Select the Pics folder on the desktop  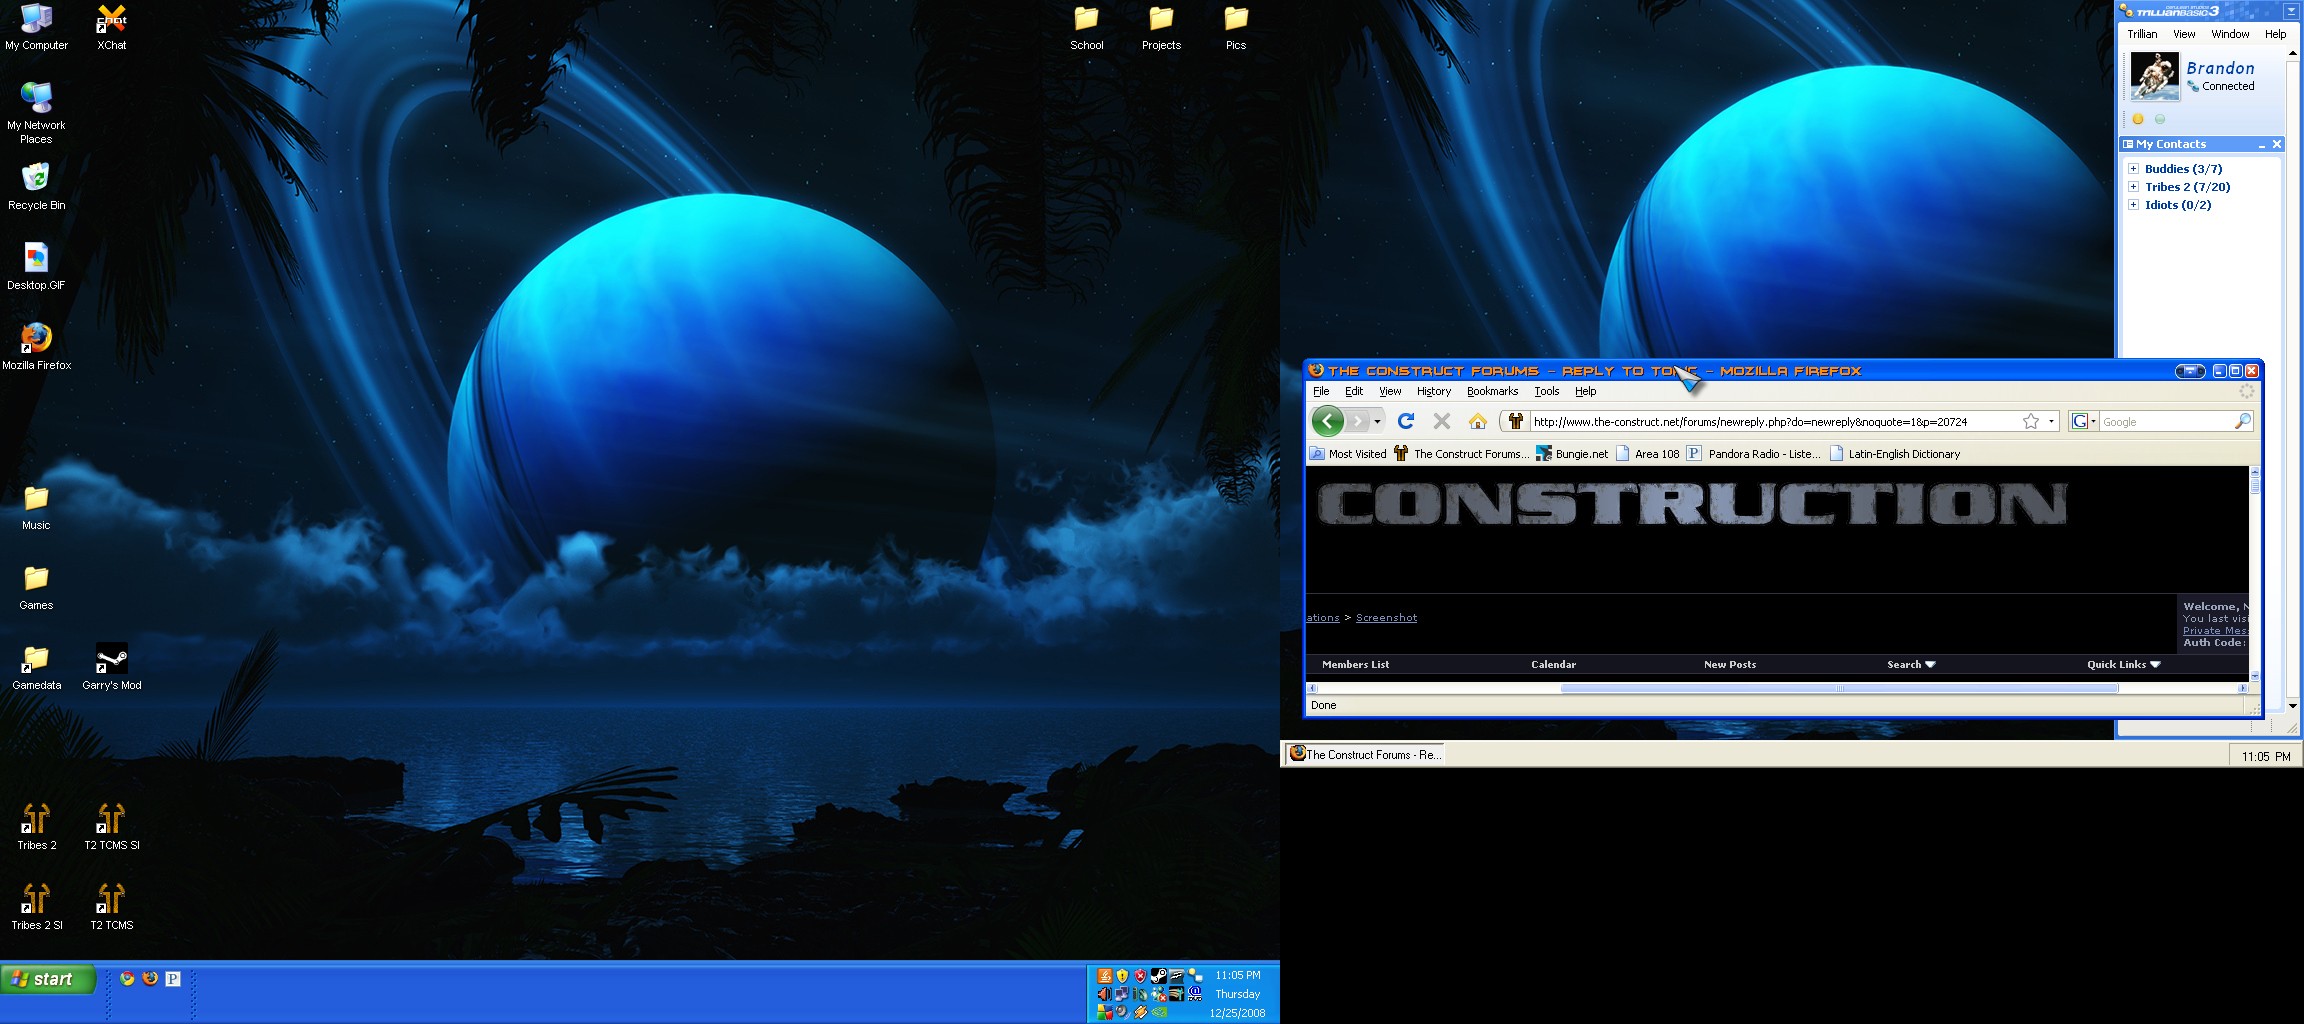(1236, 27)
